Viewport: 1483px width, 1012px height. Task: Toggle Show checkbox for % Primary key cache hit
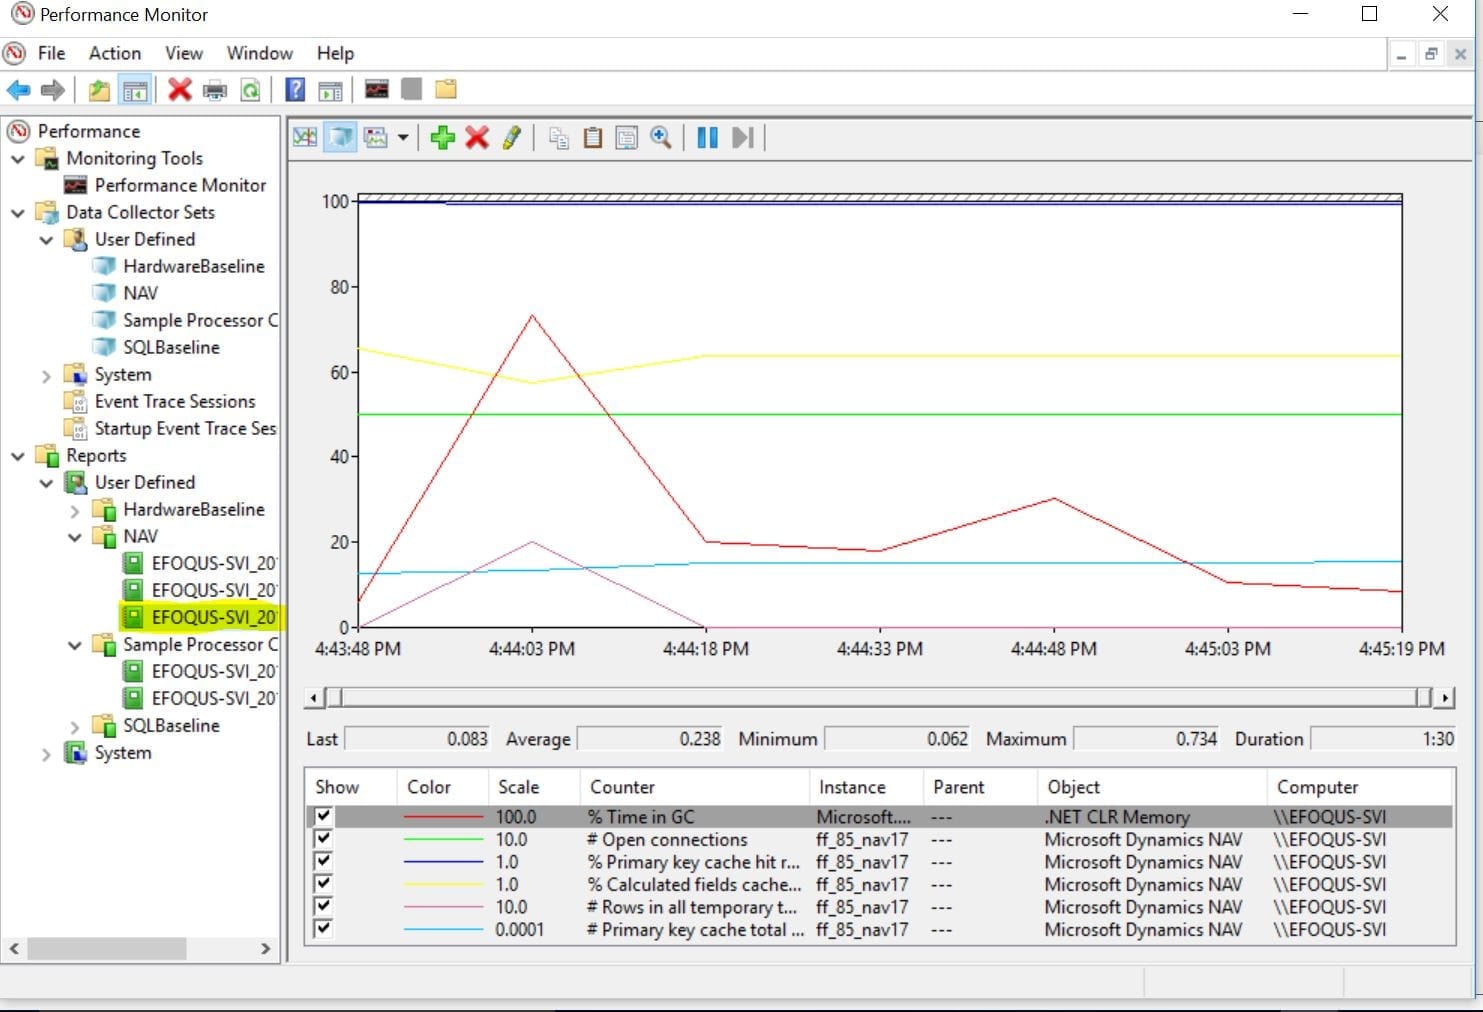[323, 861]
